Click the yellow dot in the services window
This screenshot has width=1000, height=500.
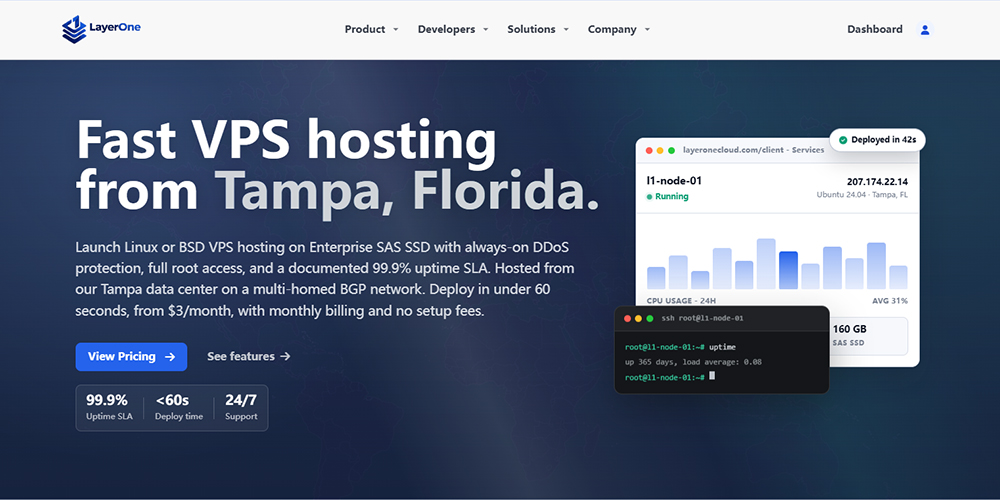coord(660,151)
